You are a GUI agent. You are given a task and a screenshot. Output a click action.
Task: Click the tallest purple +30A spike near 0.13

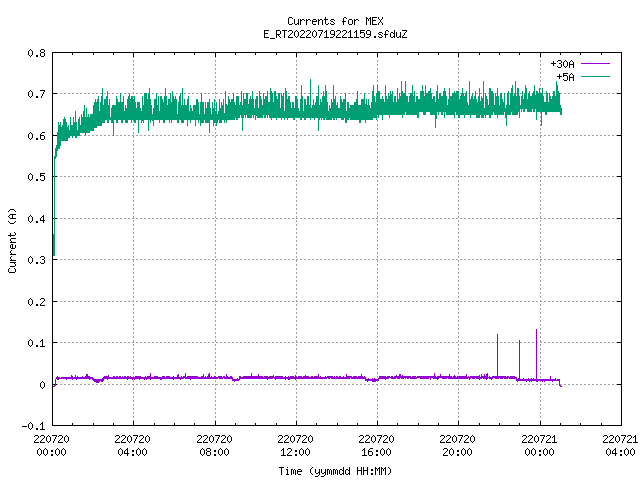(x=536, y=353)
